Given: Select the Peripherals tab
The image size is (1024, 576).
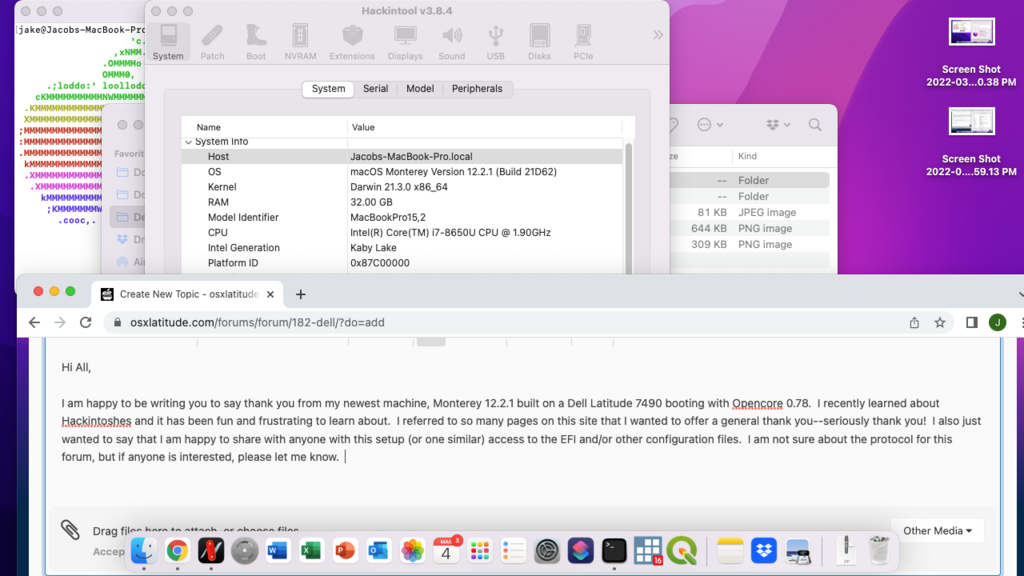Looking at the screenshot, I should 477,89.
